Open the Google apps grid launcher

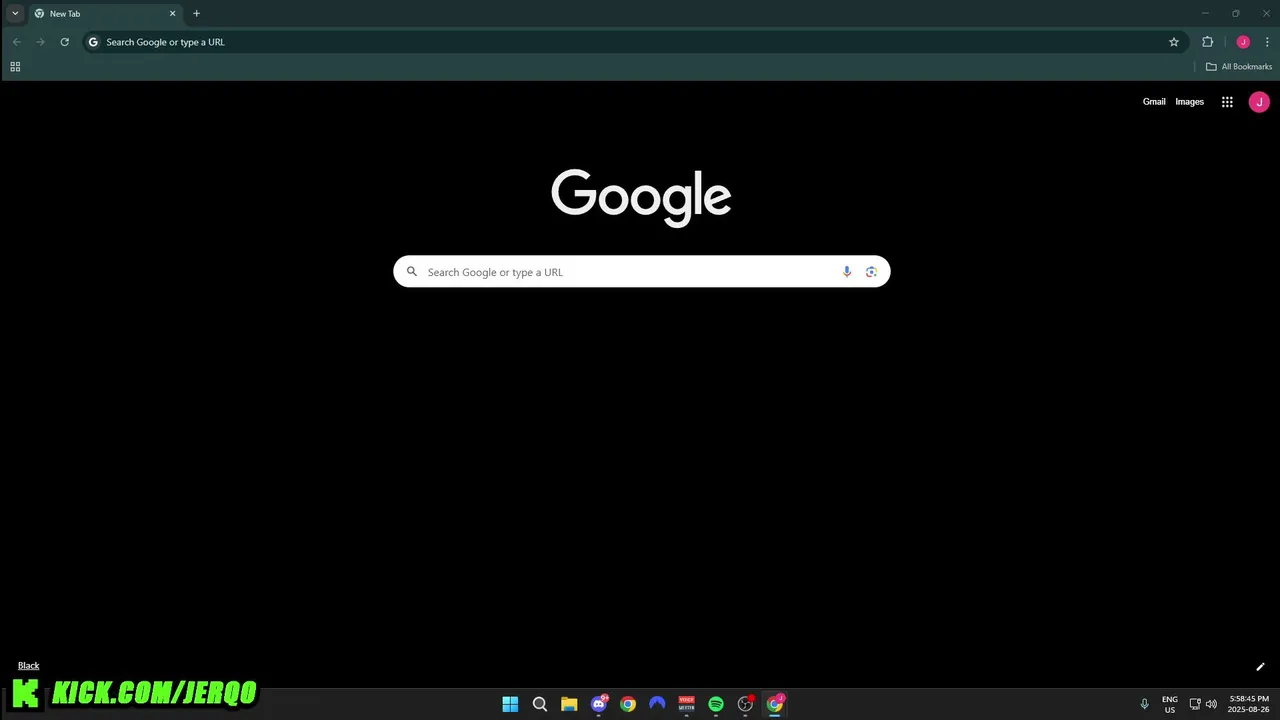pos(1227,102)
